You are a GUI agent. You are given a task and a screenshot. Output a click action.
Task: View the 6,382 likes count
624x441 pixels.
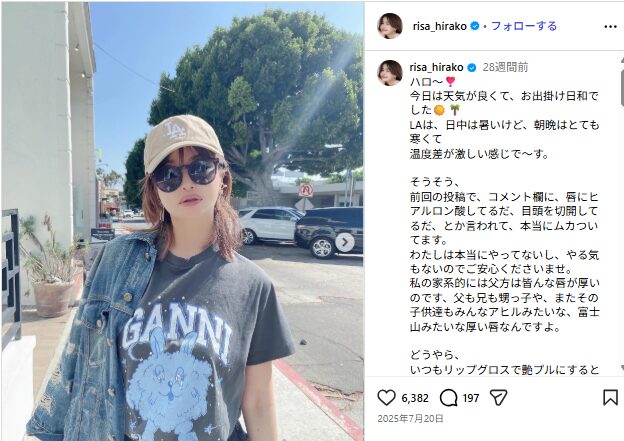pos(415,398)
